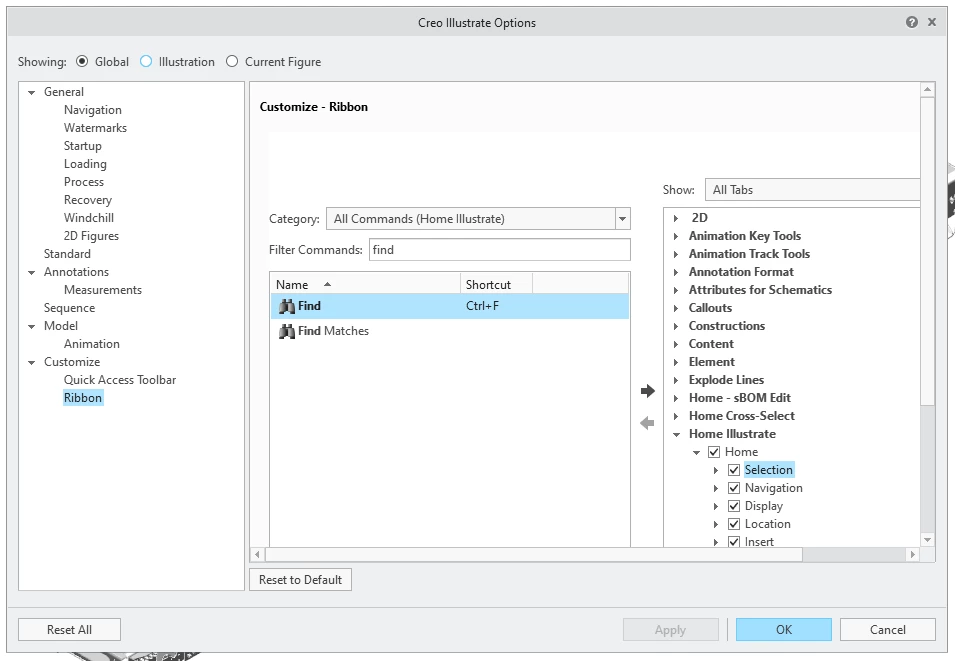Collapse the Annotations tree node
The image size is (955, 661).
point(32,272)
